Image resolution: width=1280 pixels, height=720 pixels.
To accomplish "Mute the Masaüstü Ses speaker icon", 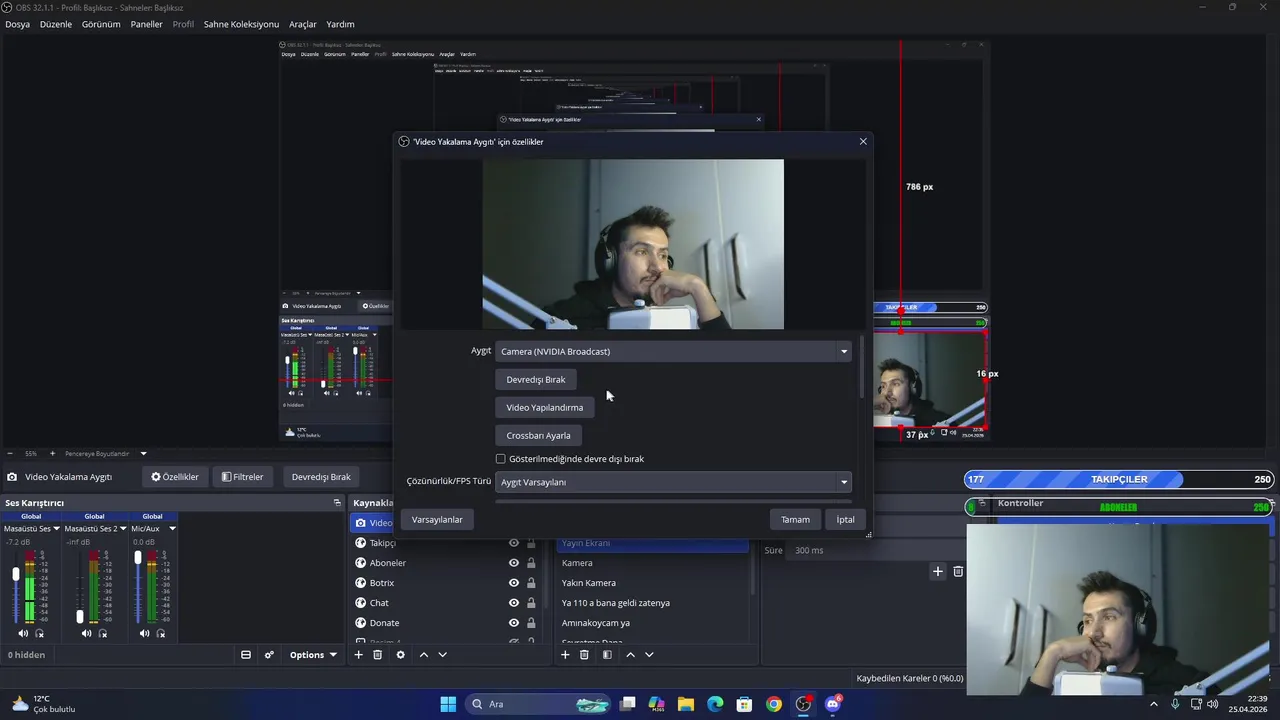I will click(23, 633).
